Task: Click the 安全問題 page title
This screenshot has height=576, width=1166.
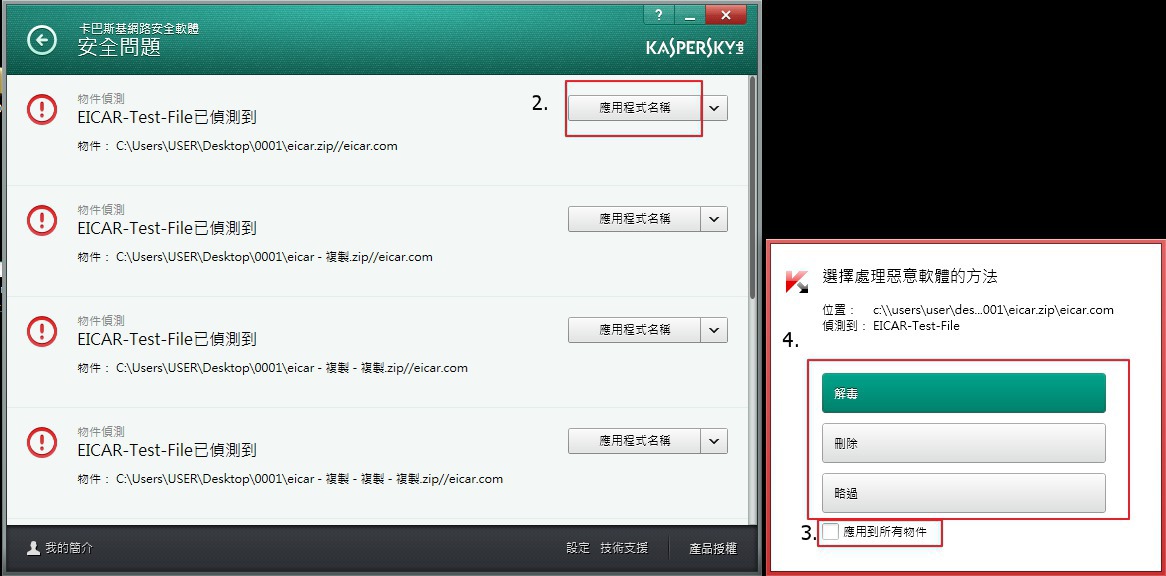Action: coord(119,48)
